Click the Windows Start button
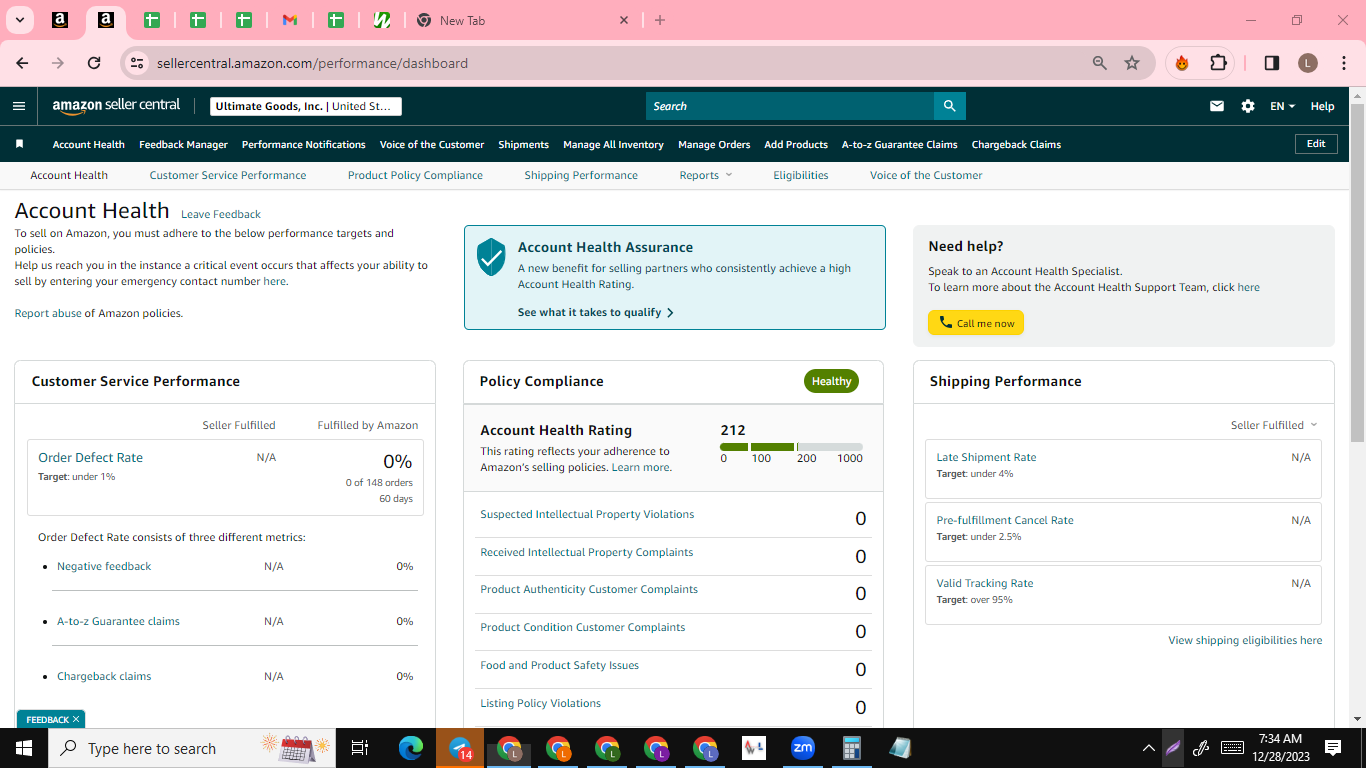The height and width of the screenshot is (768, 1366). coord(24,748)
